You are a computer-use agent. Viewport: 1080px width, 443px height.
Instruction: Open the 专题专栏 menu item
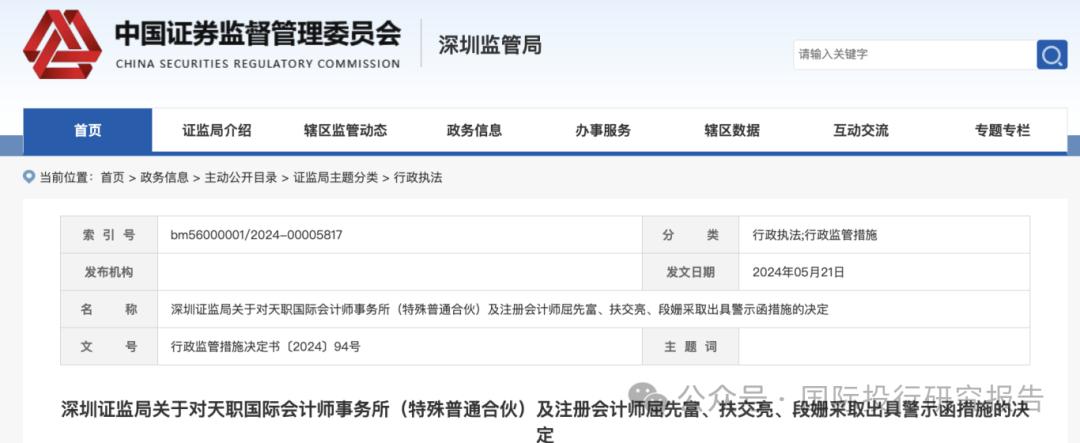point(1002,130)
